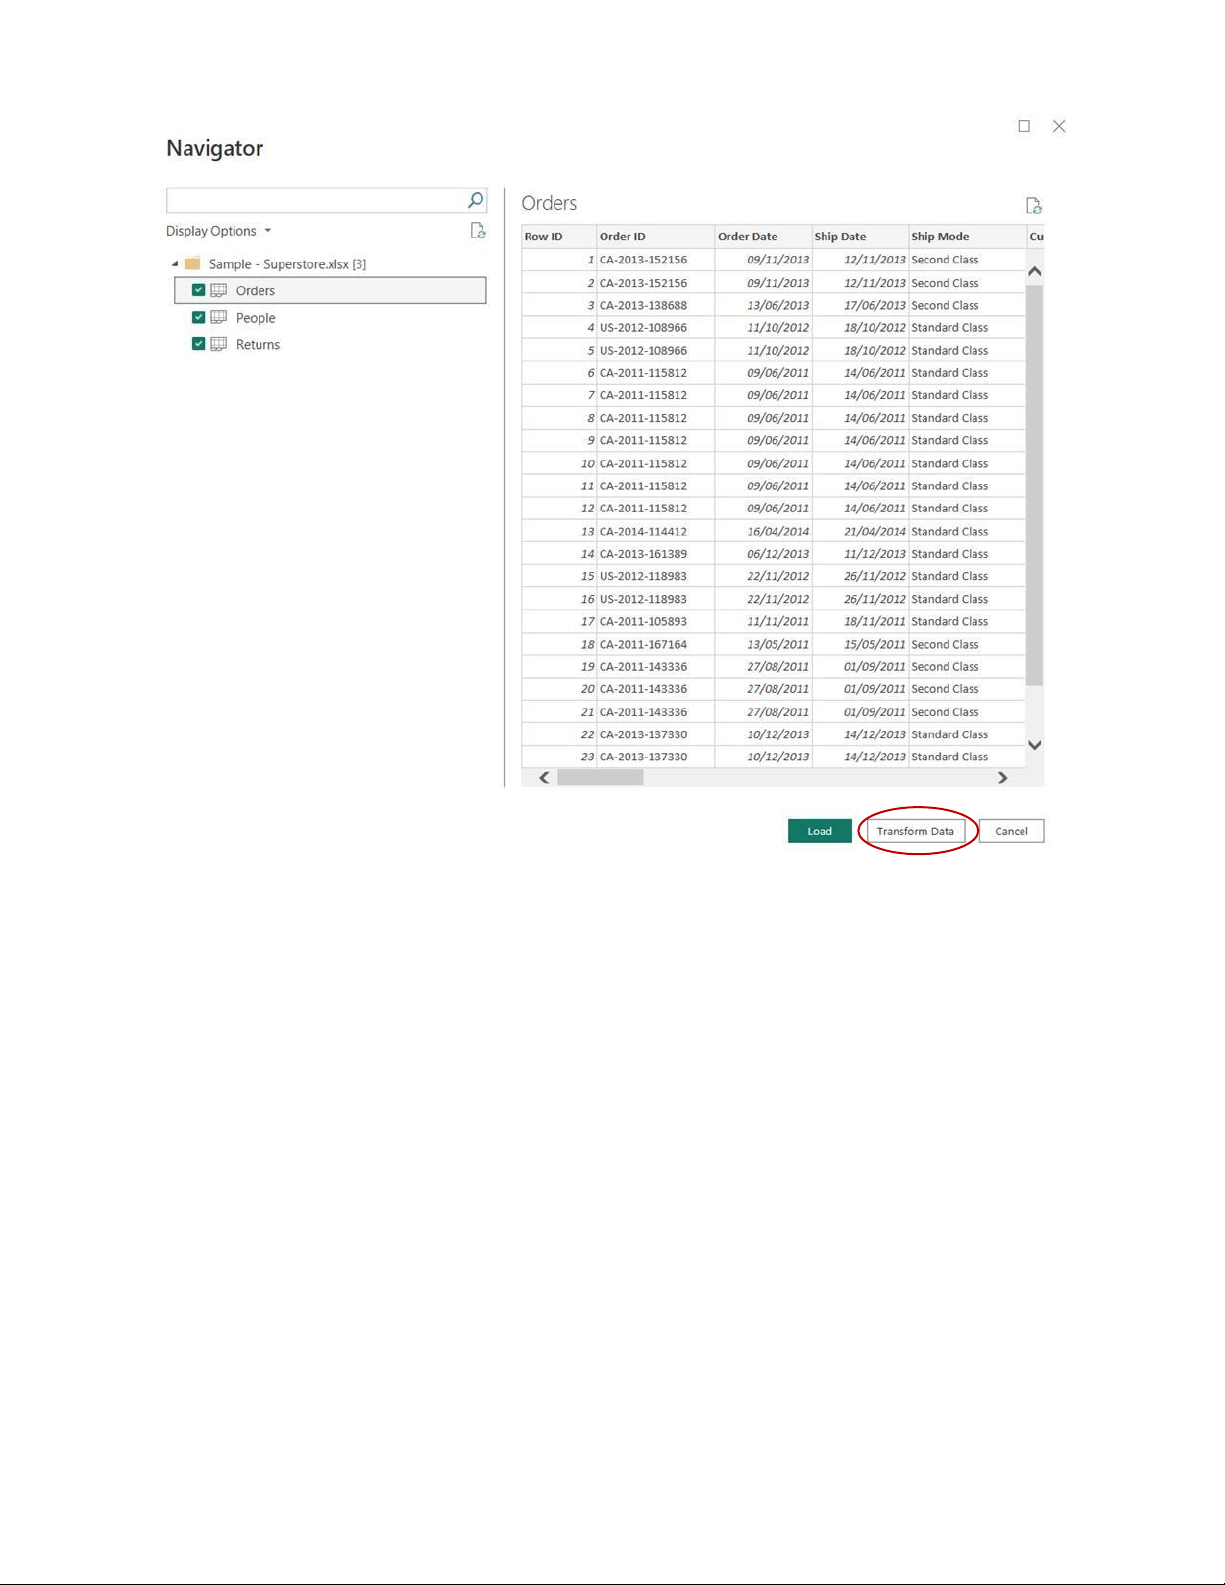Image resolution: width=1225 pixels, height=1585 pixels.
Task: Click the Orders table icon
Action: pyautogui.click(x=218, y=290)
